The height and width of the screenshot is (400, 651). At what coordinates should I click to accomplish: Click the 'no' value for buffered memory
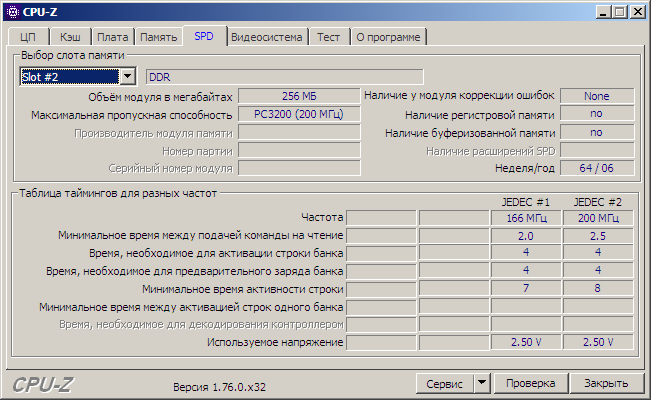pyautogui.click(x=597, y=133)
